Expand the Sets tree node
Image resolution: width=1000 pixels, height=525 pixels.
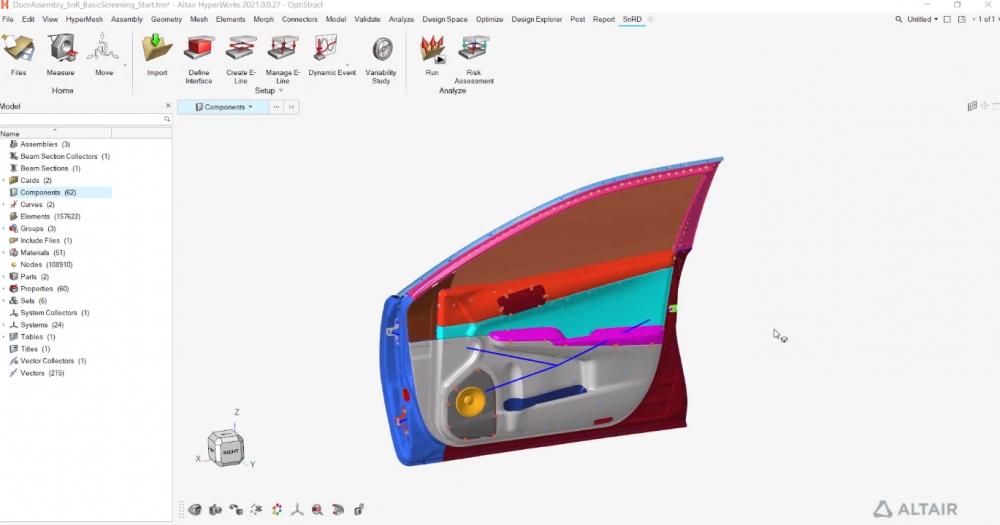pyautogui.click(x=4, y=300)
